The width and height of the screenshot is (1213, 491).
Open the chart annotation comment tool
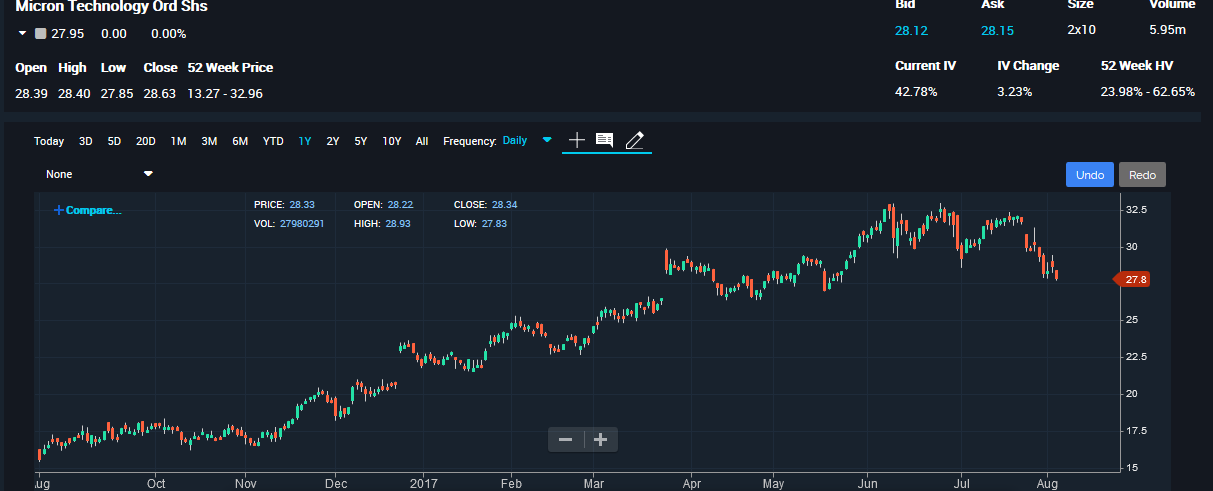pyautogui.click(x=604, y=140)
